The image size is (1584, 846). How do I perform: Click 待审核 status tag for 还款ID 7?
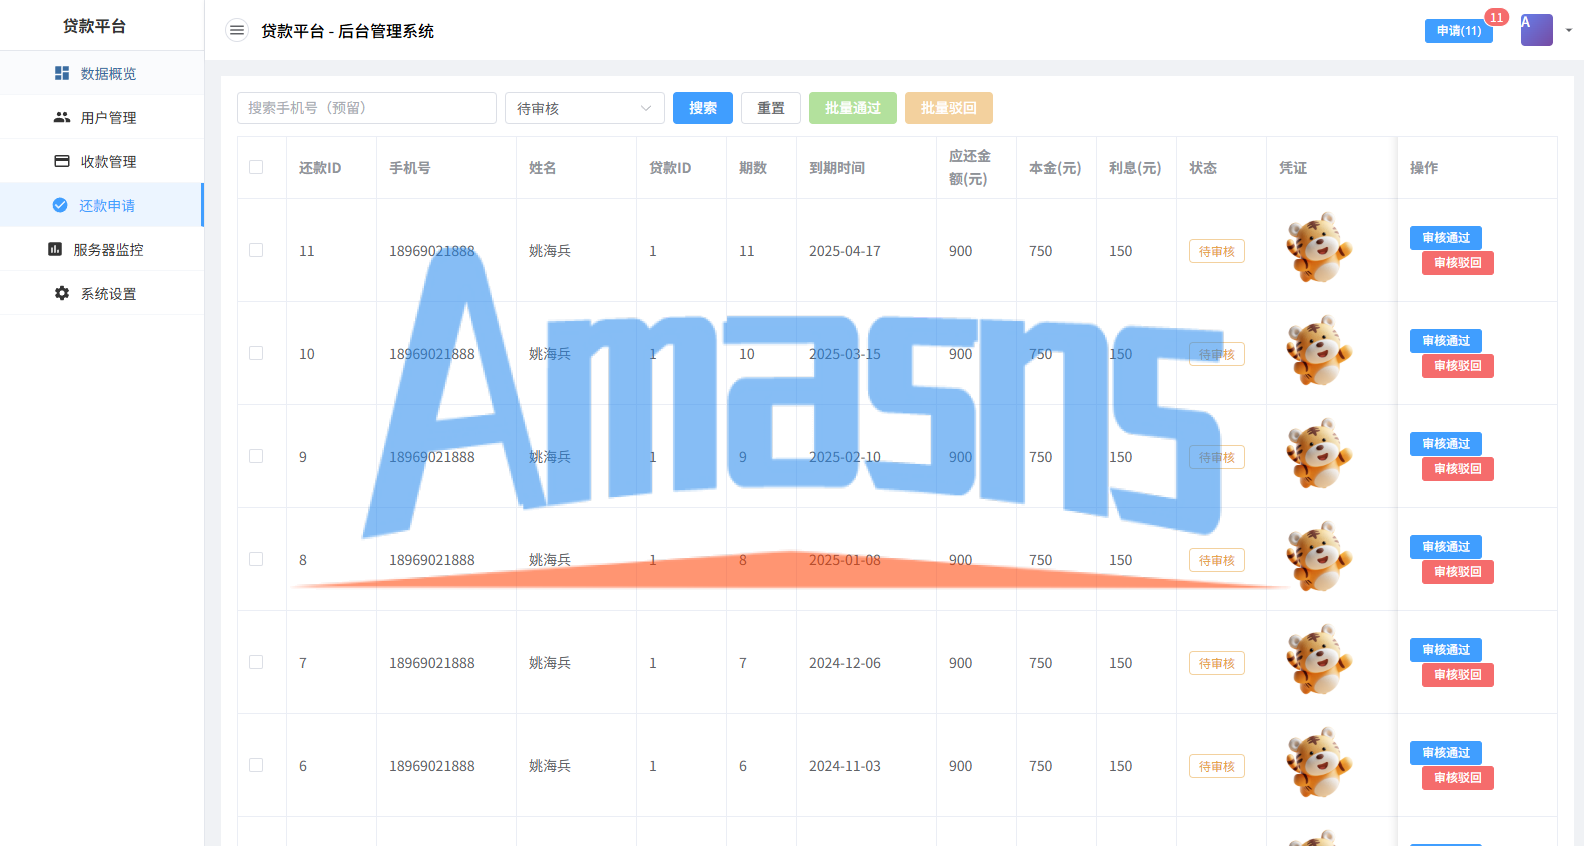(1217, 663)
